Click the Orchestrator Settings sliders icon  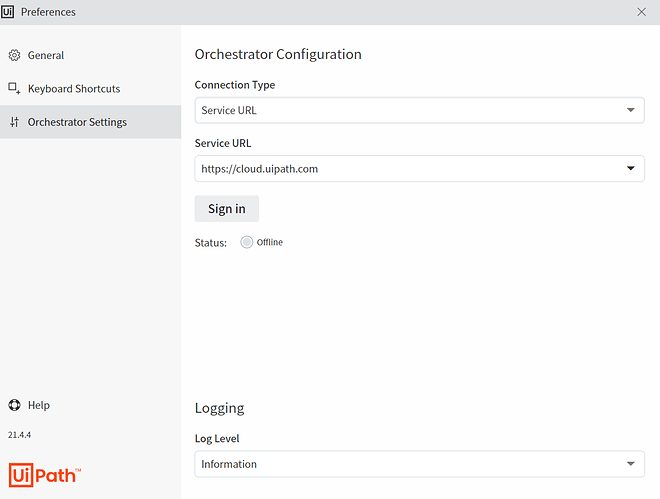click(x=14, y=122)
